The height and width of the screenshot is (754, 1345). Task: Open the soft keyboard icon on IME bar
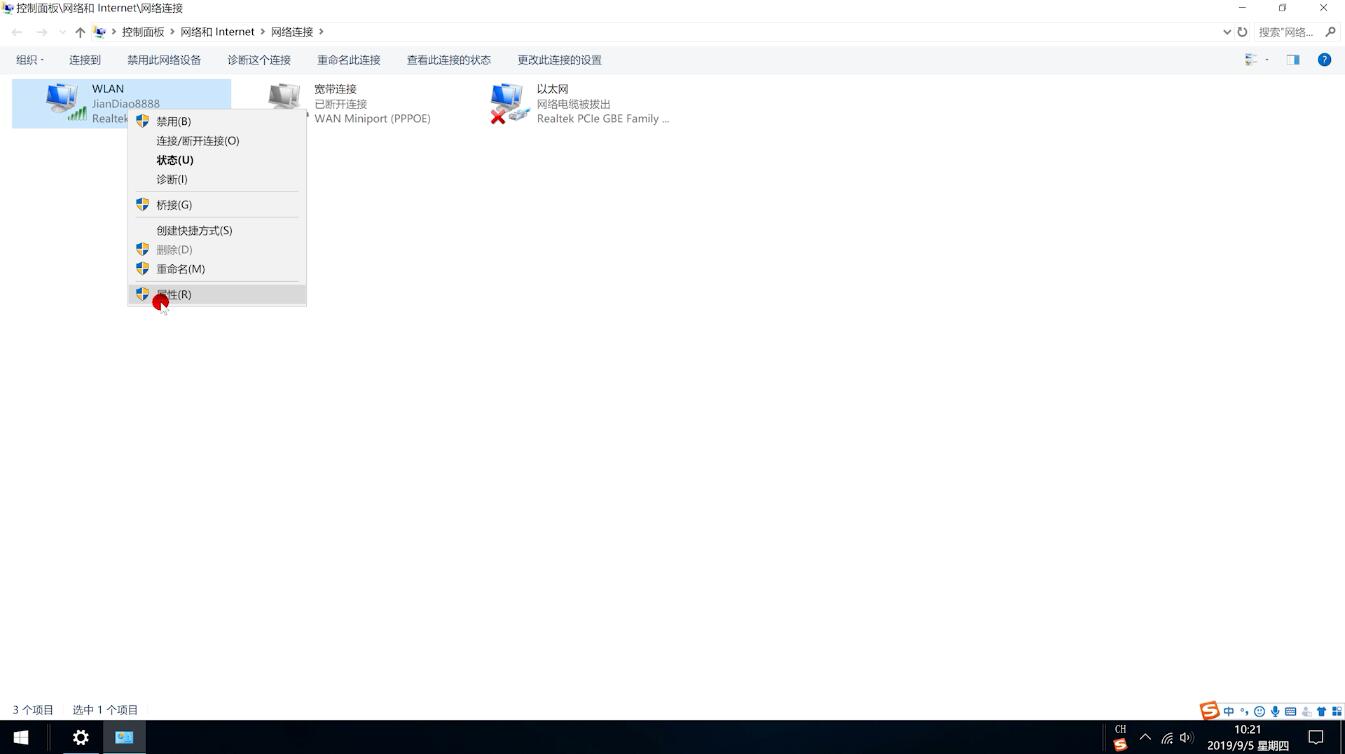point(1290,712)
